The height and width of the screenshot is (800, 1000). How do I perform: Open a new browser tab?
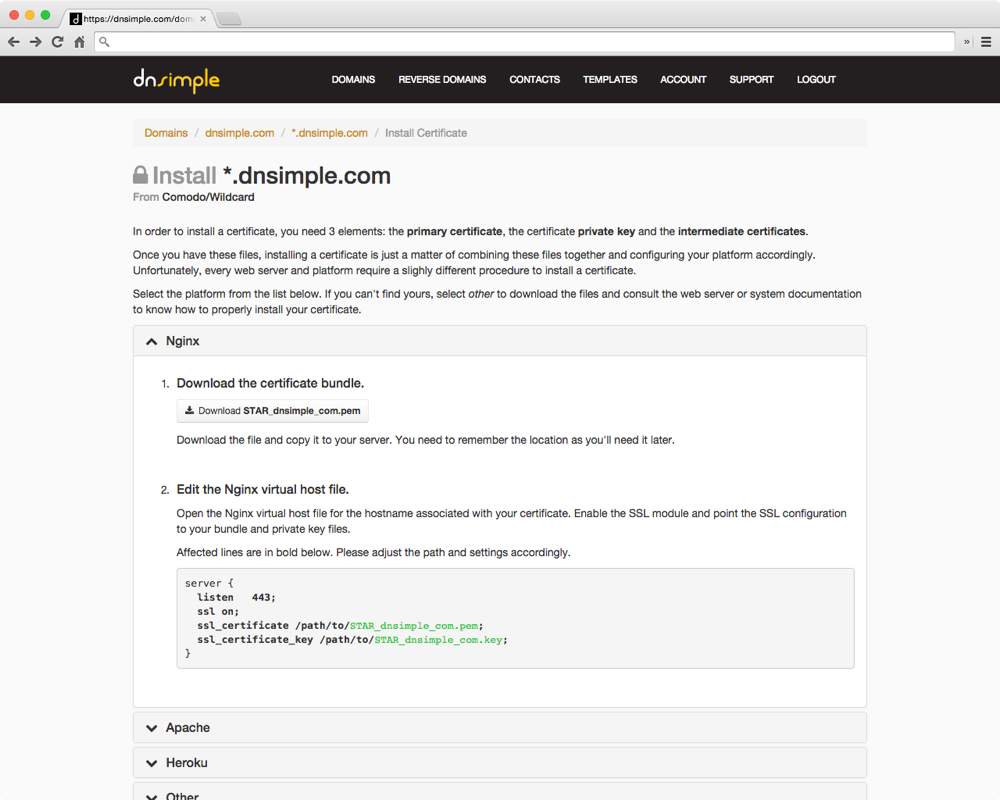click(229, 19)
